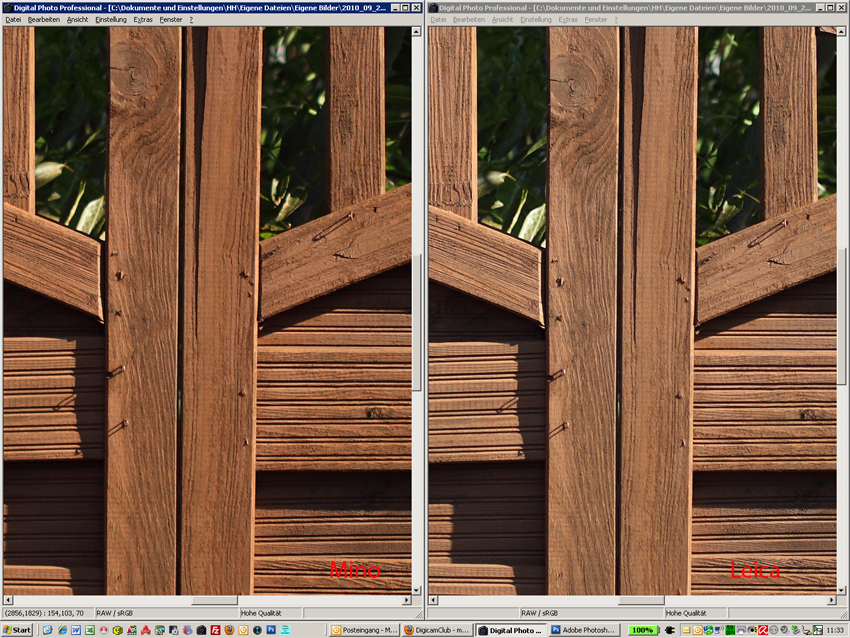Screen dimensions: 850x638
Task: Open the Extras menu in right Leica window
Action: tap(568, 20)
